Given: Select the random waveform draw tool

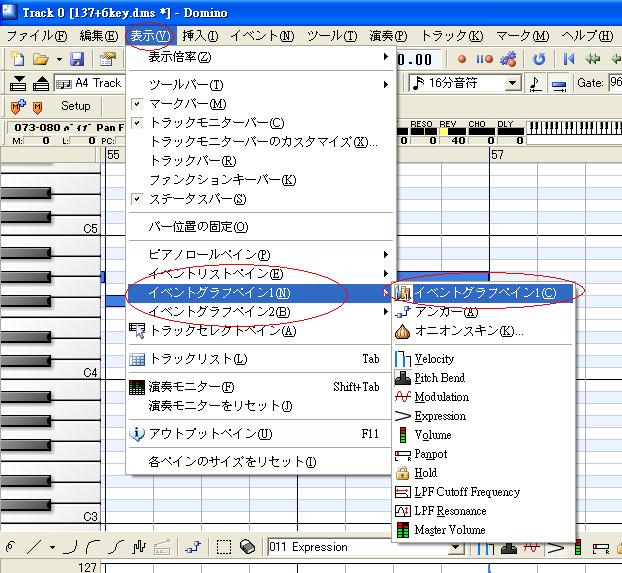Looking at the screenshot, I should [139, 548].
